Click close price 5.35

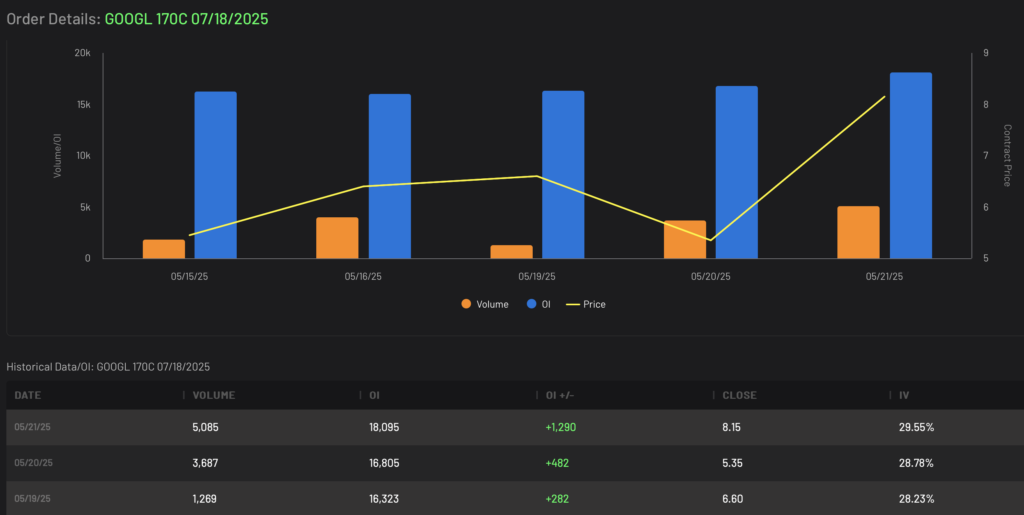(x=732, y=463)
